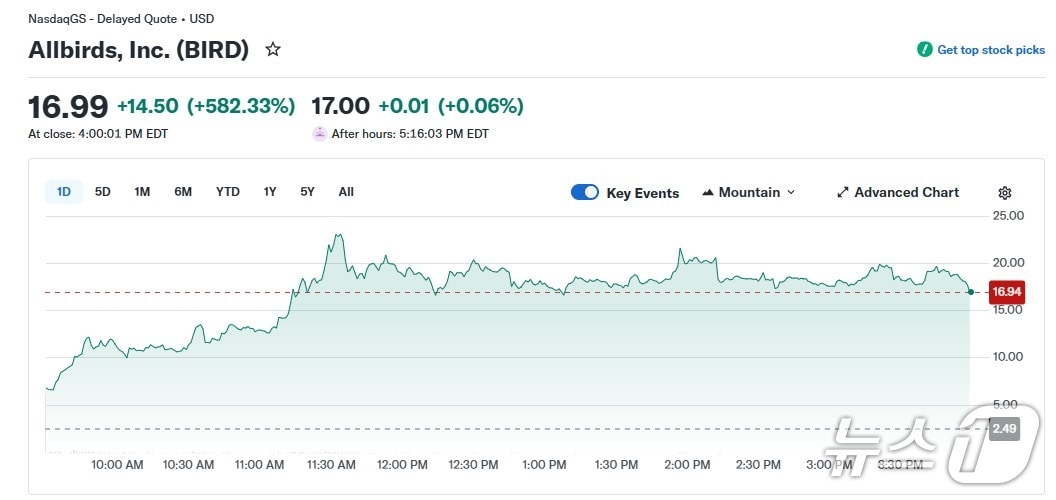Add BIRD to watchlist with star icon
This screenshot has width=1056, height=500.
point(272,50)
